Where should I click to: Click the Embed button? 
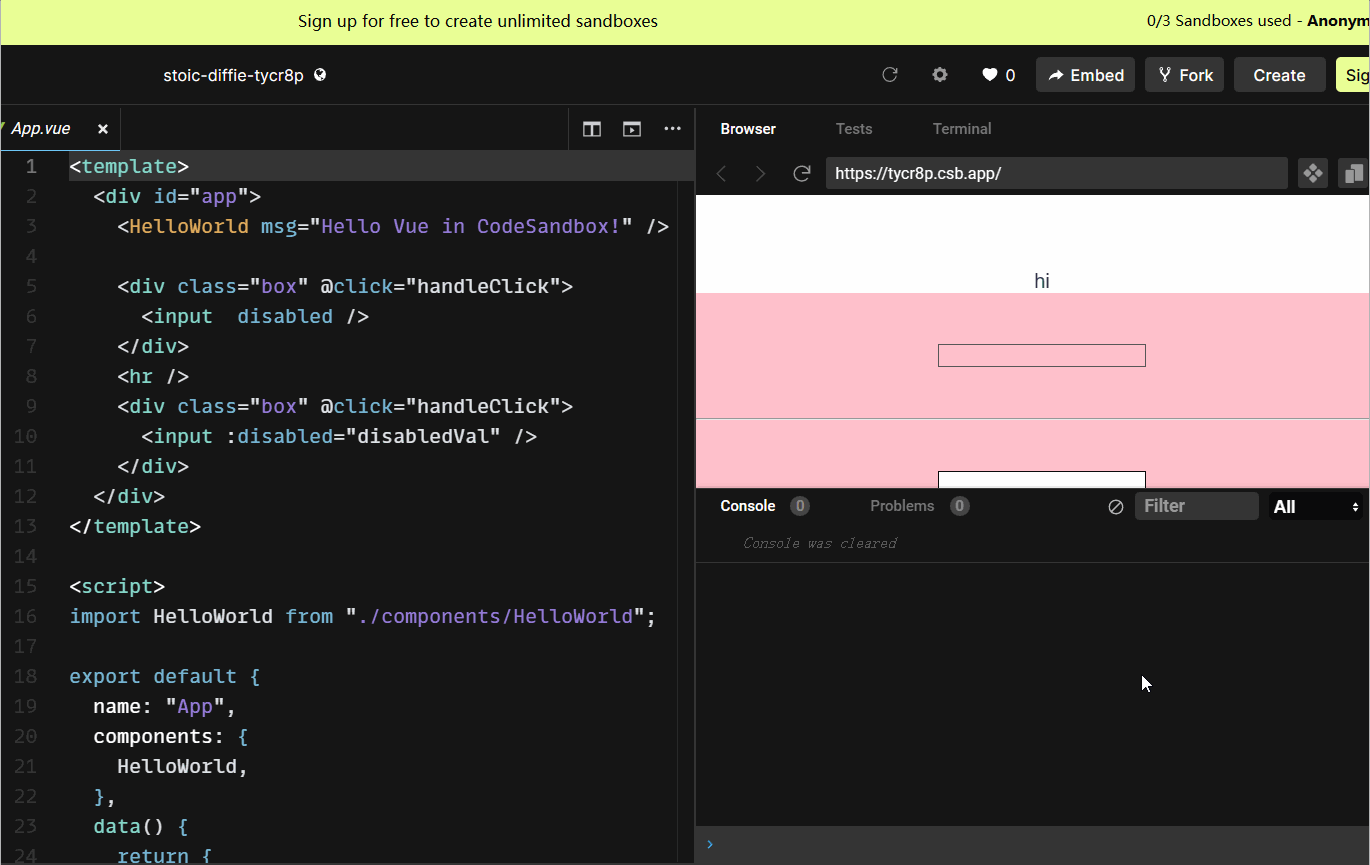click(x=1085, y=75)
